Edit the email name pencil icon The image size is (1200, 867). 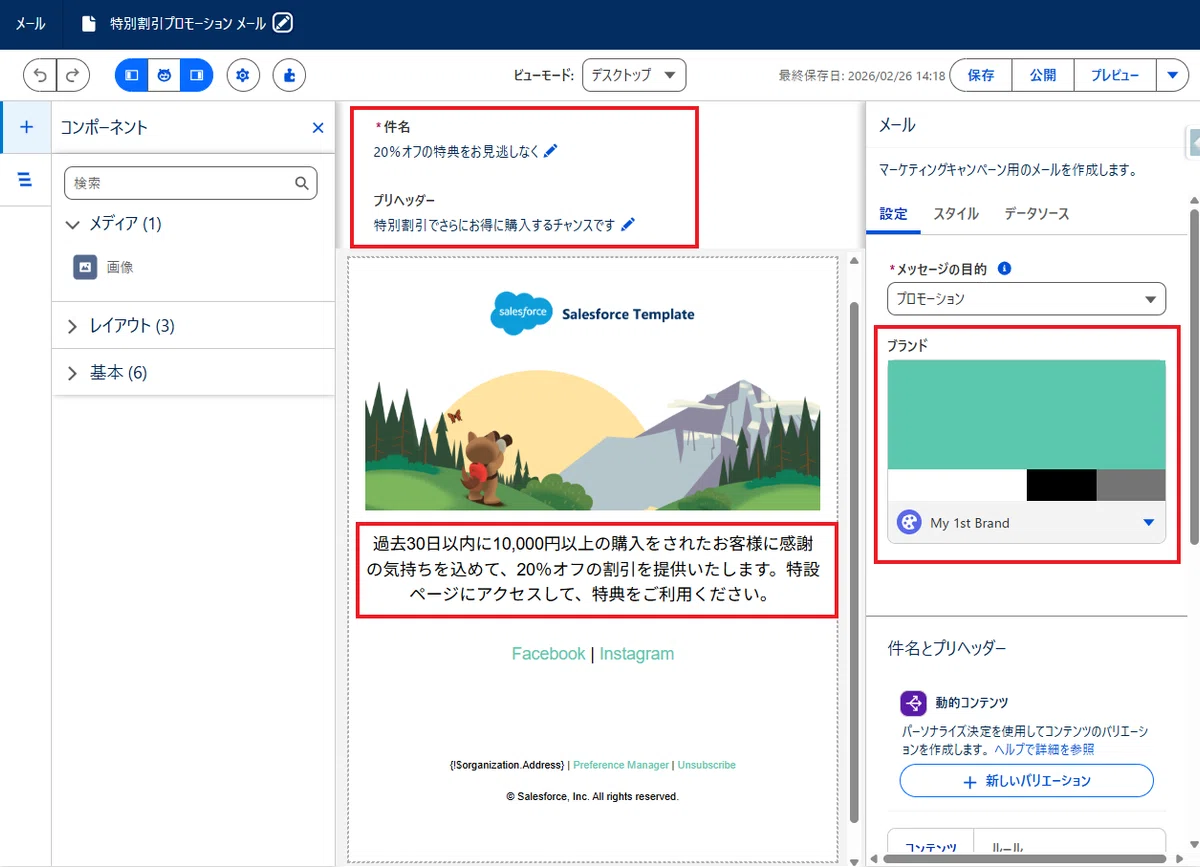point(283,23)
